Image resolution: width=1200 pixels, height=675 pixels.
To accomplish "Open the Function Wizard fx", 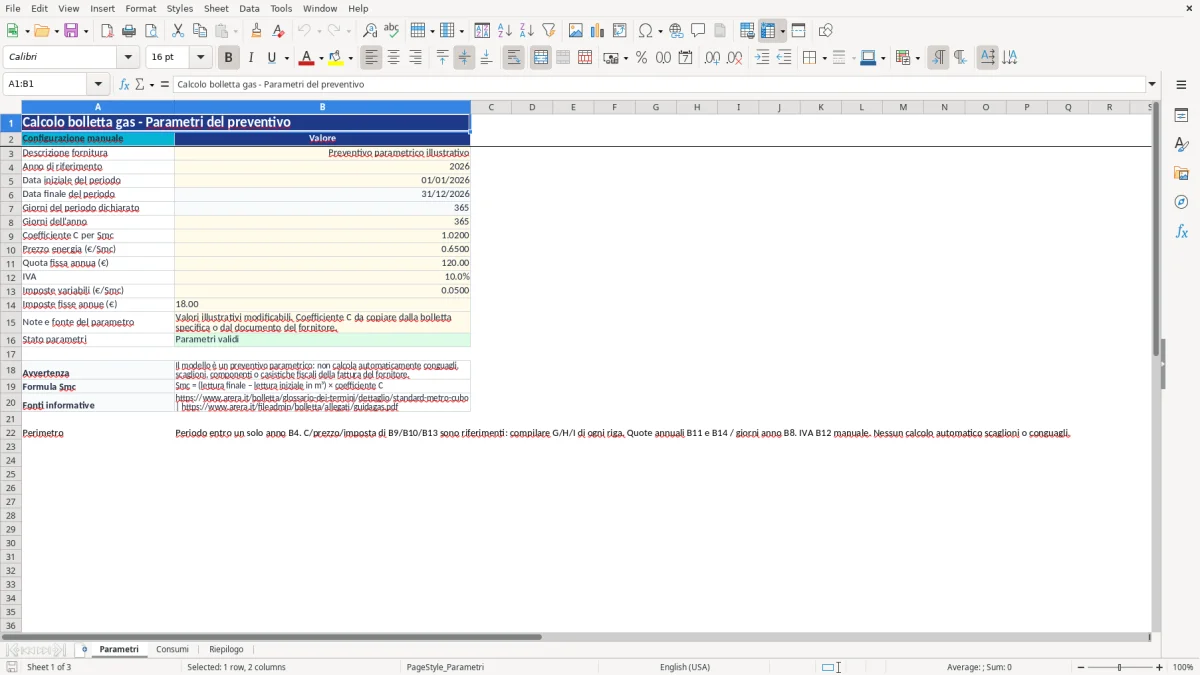I will [x=124, y=84].
